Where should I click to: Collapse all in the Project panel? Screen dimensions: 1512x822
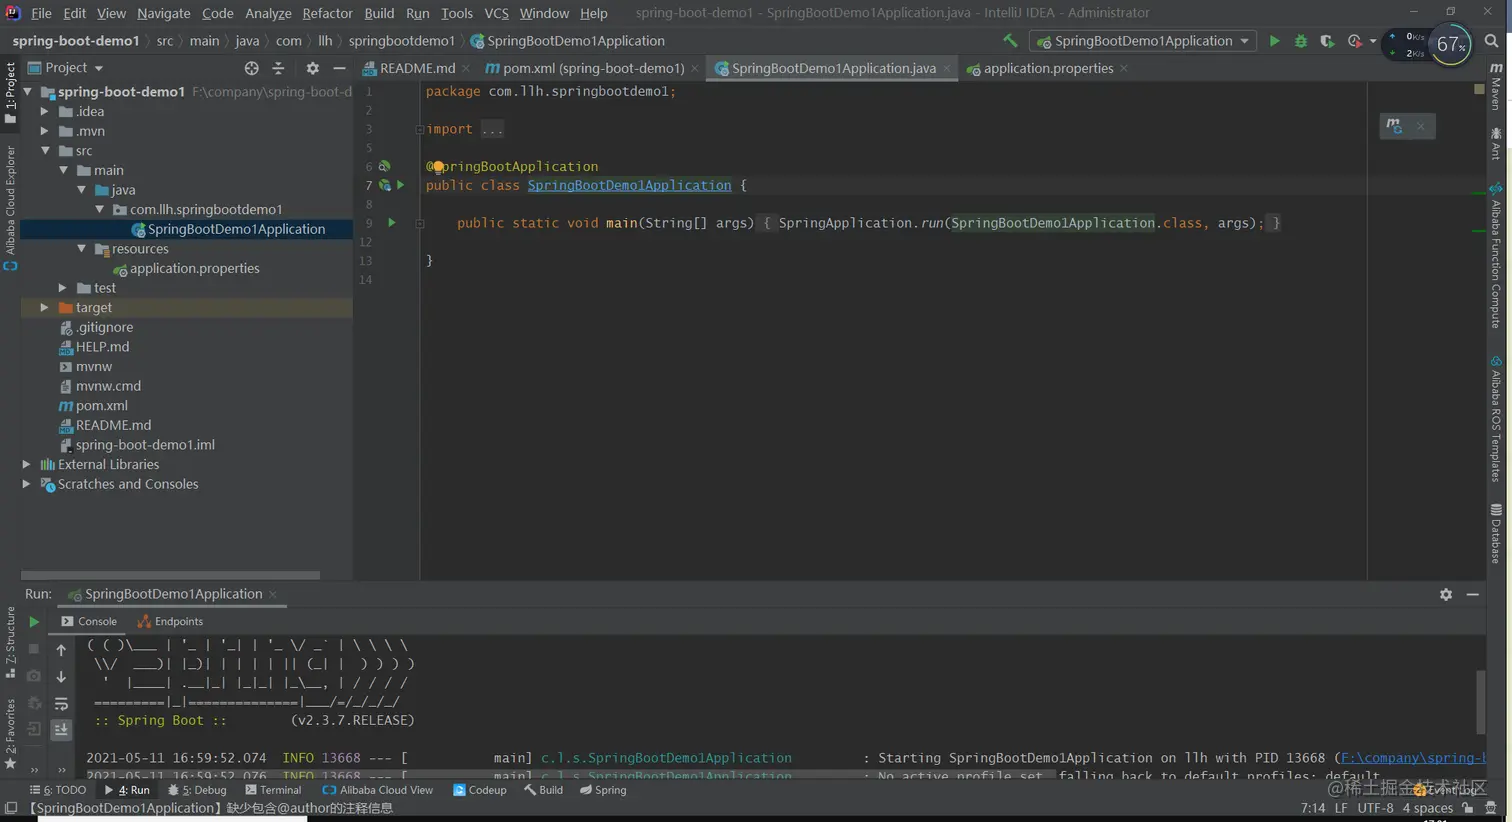point(278,68)
